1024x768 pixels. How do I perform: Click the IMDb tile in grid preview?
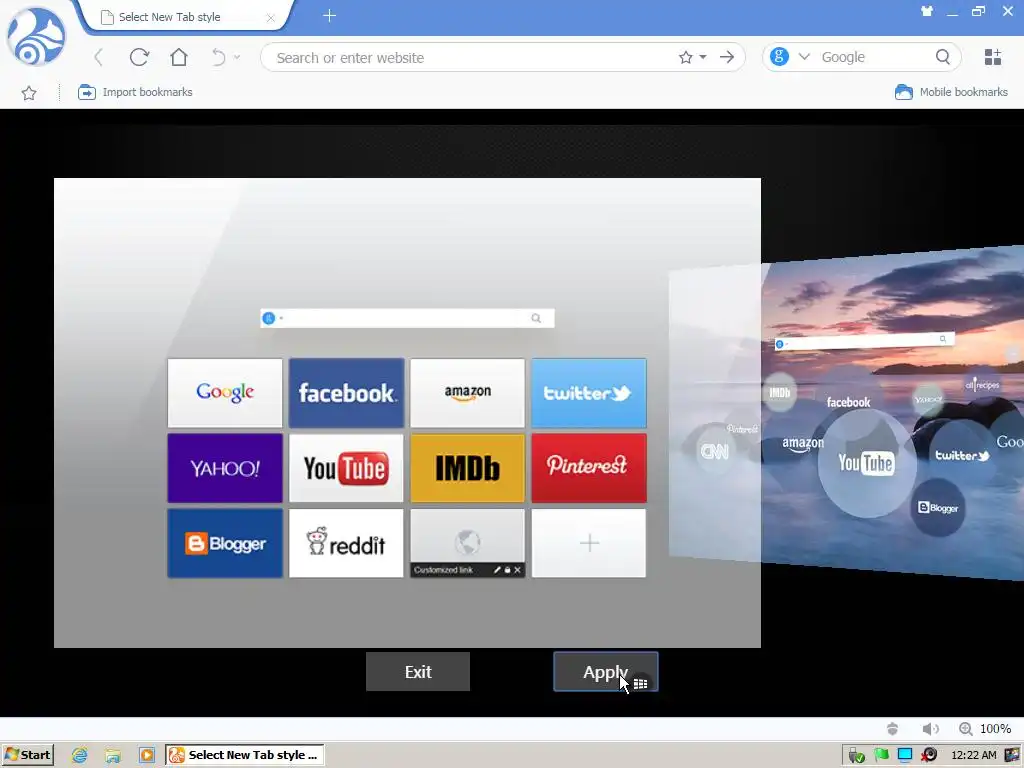click(468, 468)
